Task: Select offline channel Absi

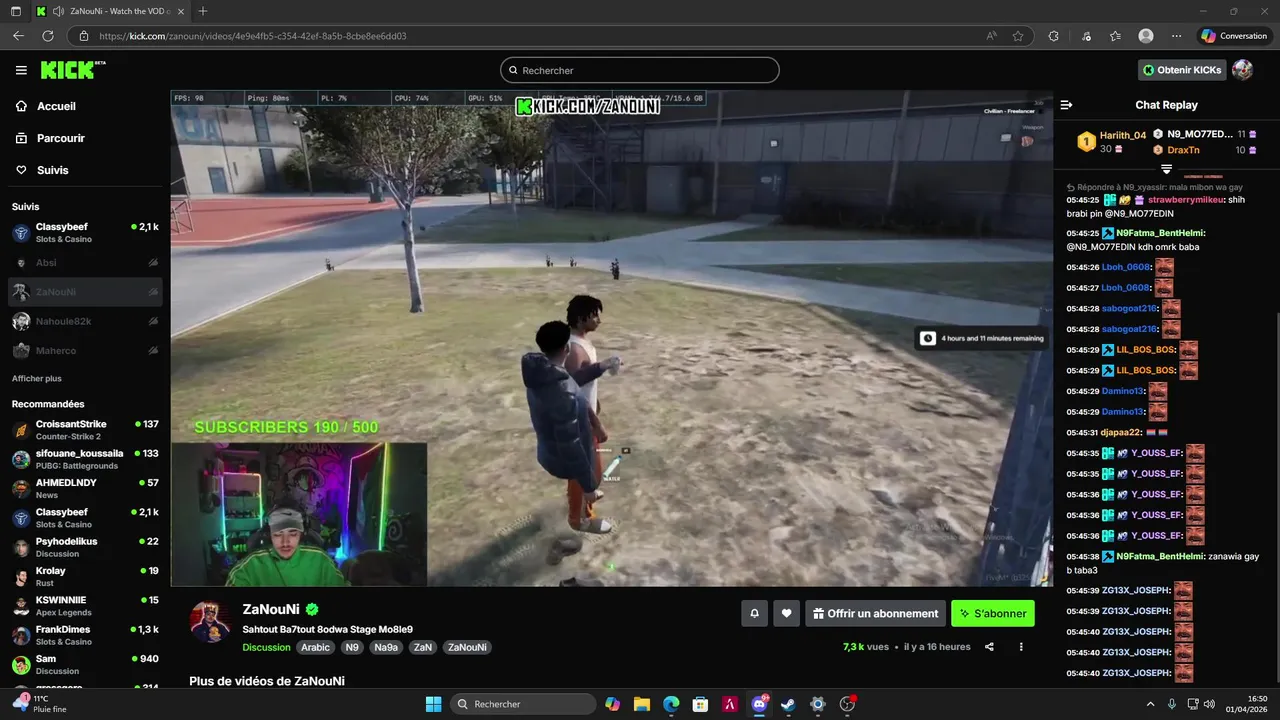Action: pyautogui.click(x=85, y=263)
